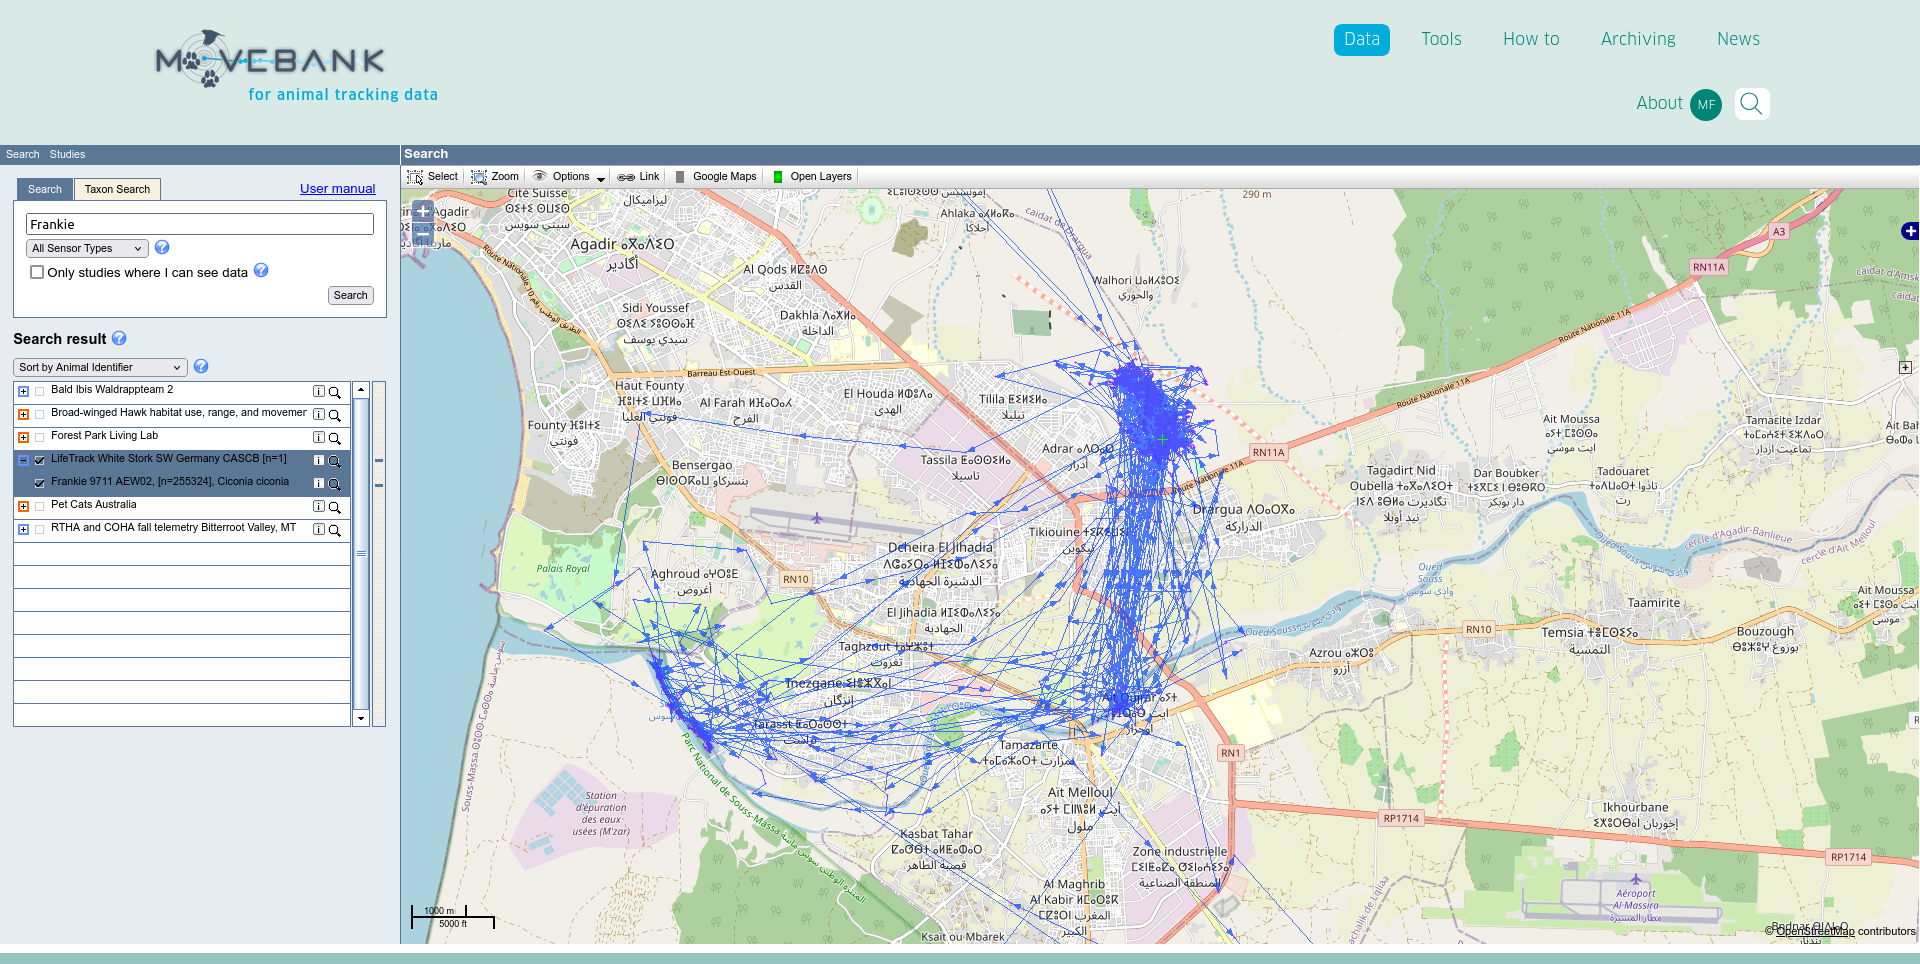Open the User manual link
1920x964 pixels.
pos(337,189)
